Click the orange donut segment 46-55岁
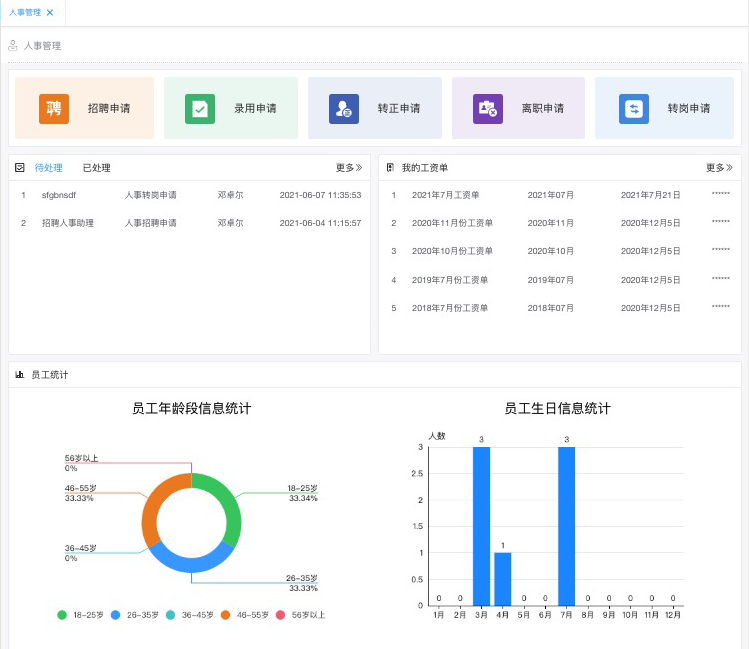Image resolution: width=749 pixels, height=649 pixels. pyautogui.click(x=155, y=502)
